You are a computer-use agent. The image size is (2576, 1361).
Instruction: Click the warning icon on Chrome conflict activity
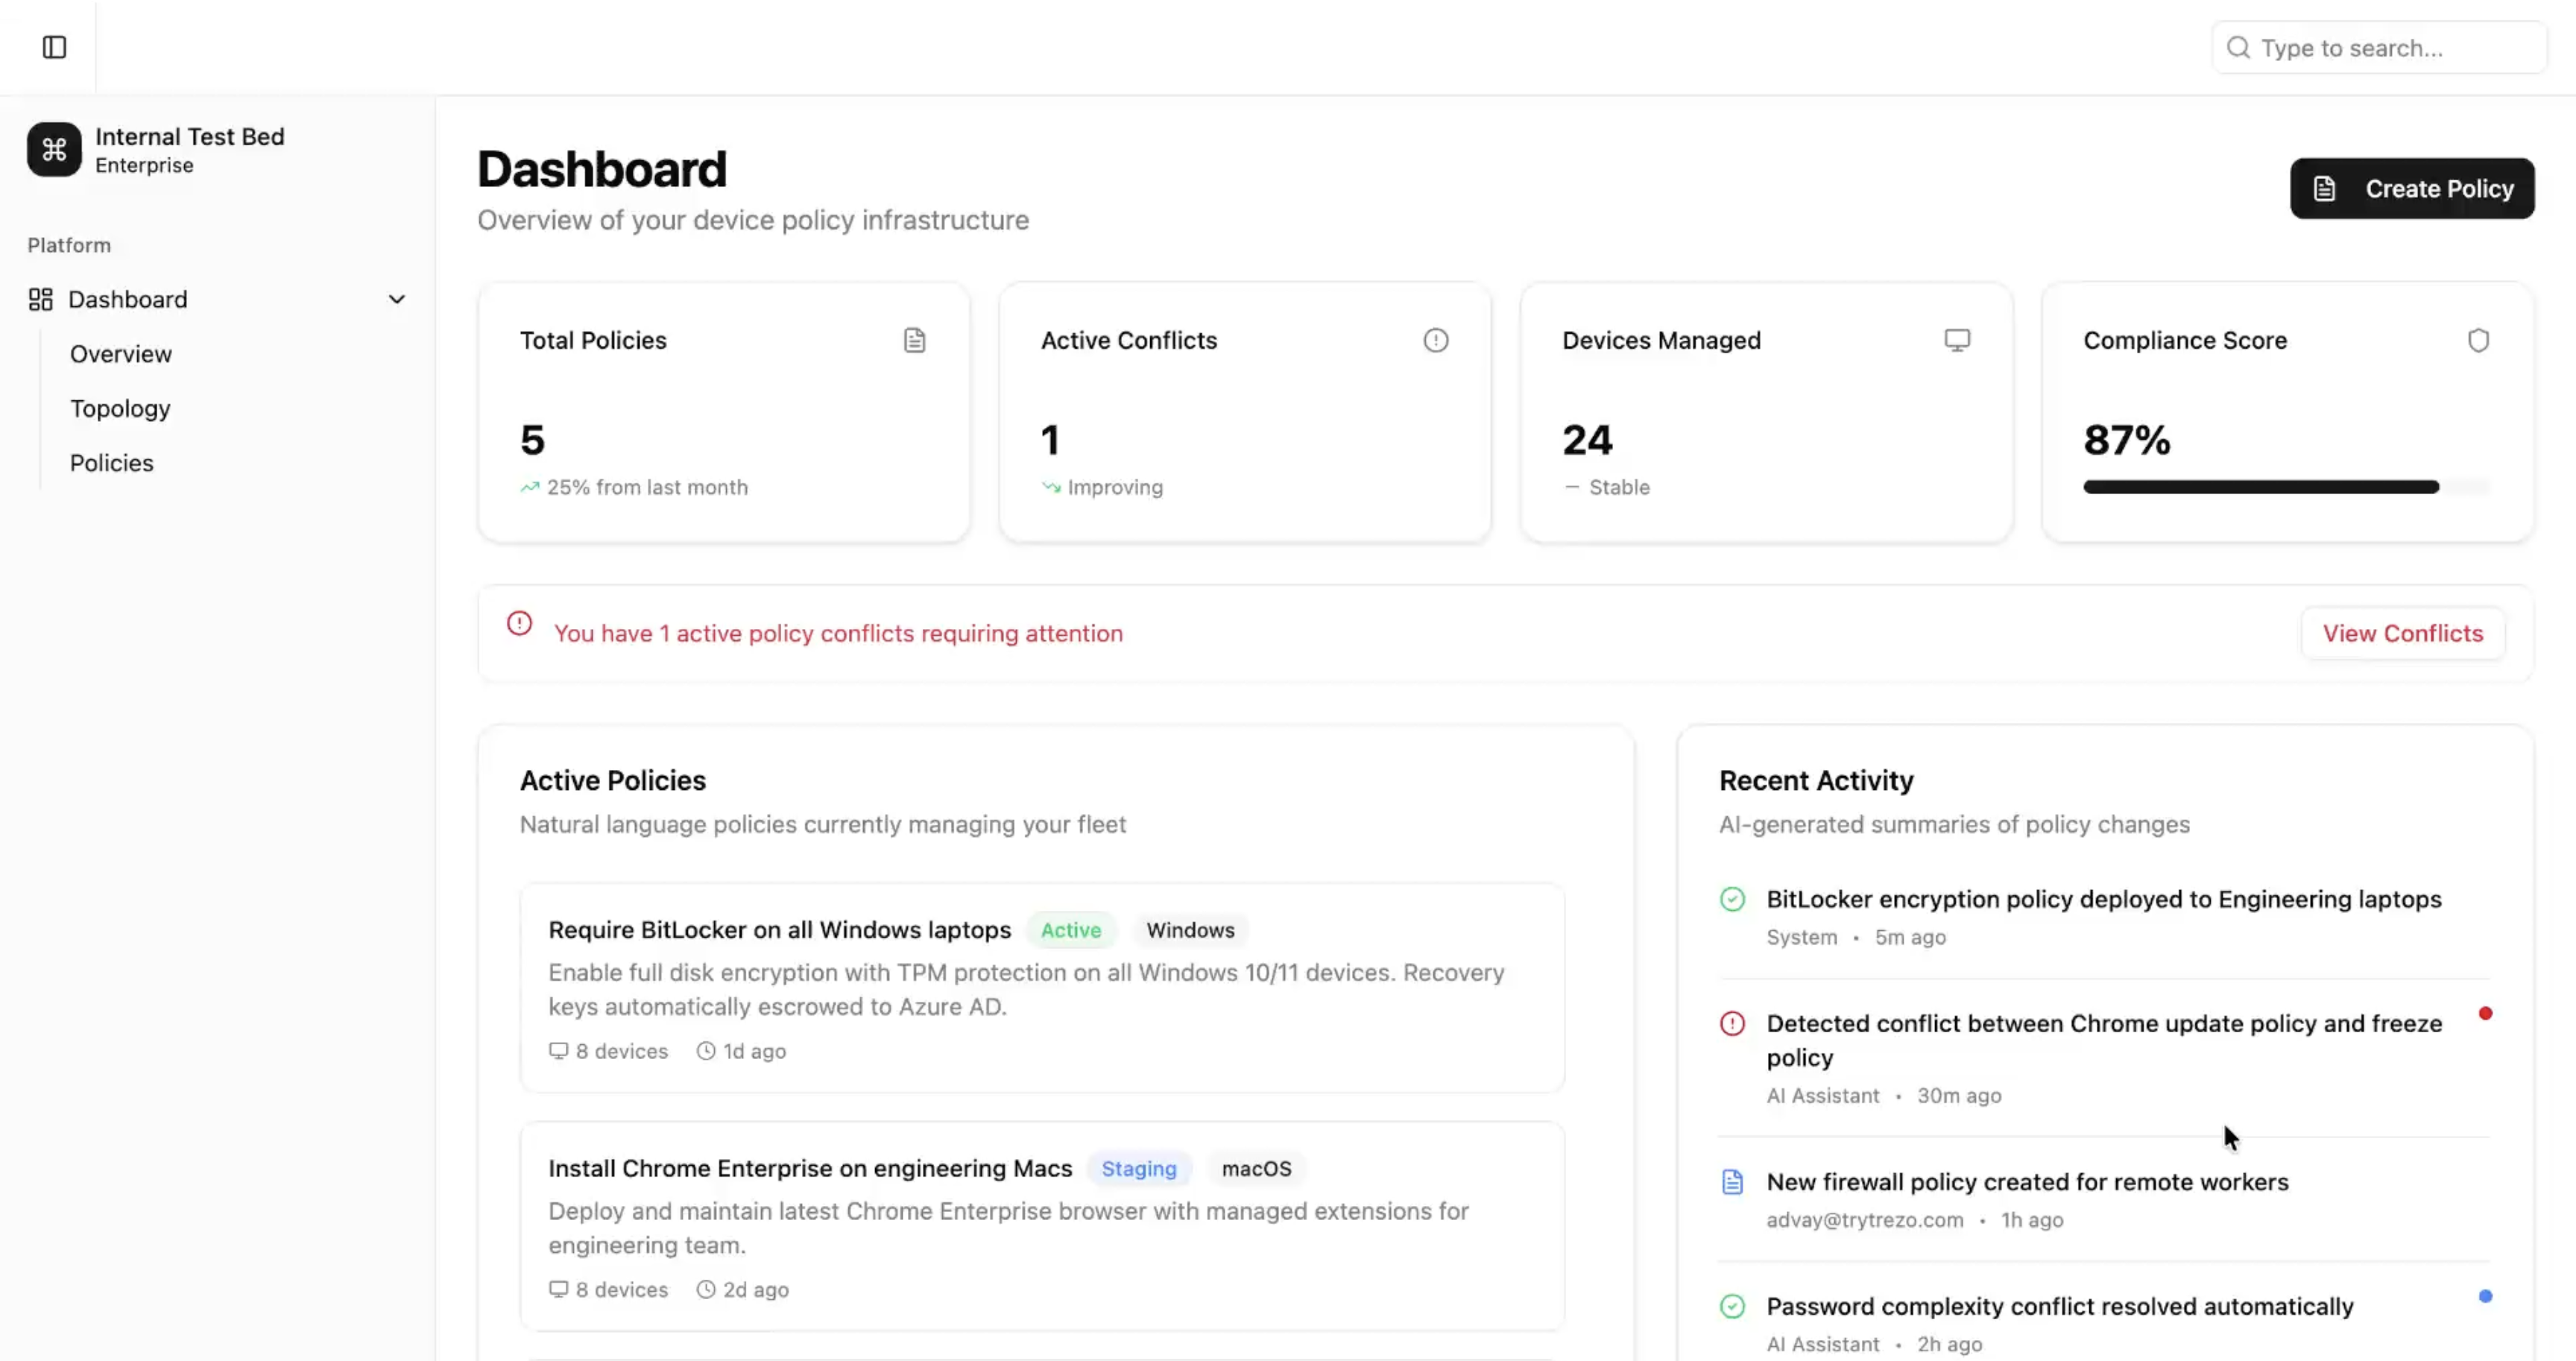coord(1732,1023)
